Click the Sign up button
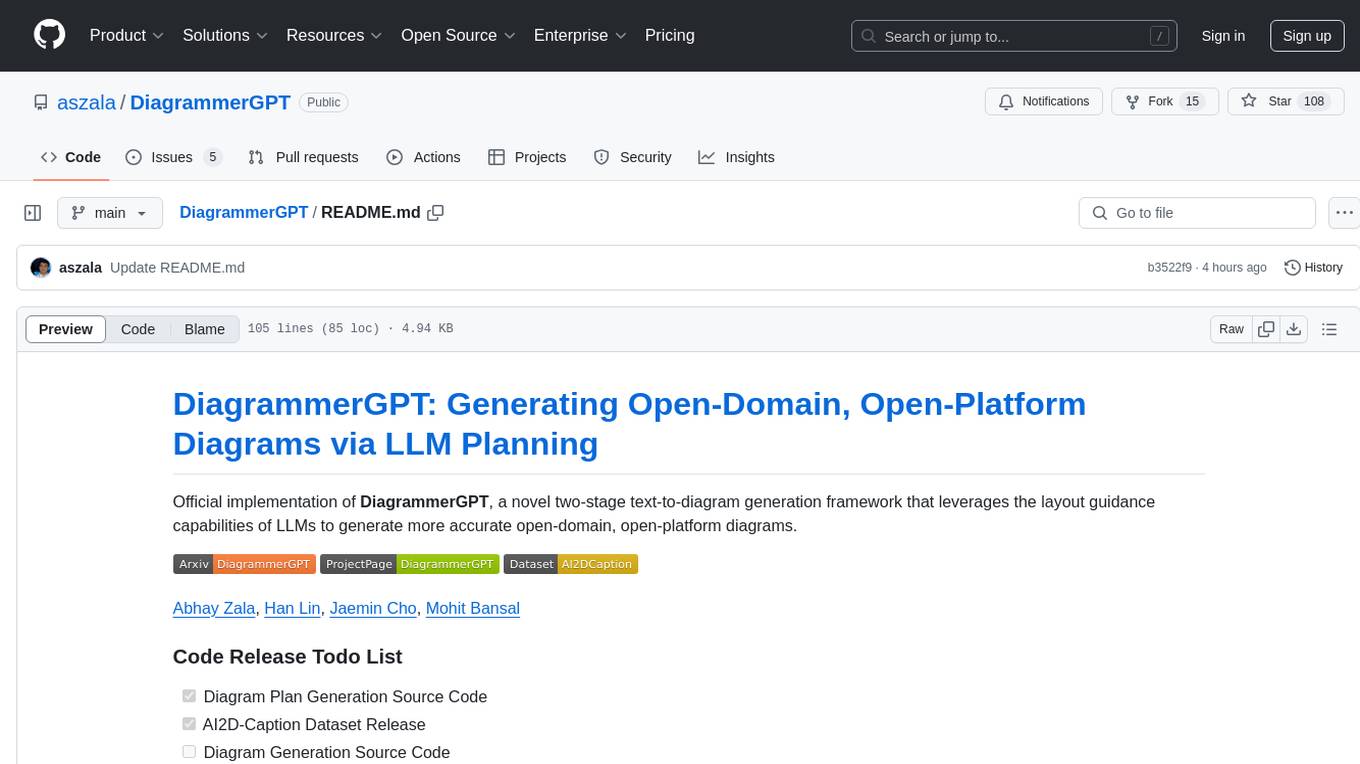This screenshot has height=764, width=1360. 1307,36
